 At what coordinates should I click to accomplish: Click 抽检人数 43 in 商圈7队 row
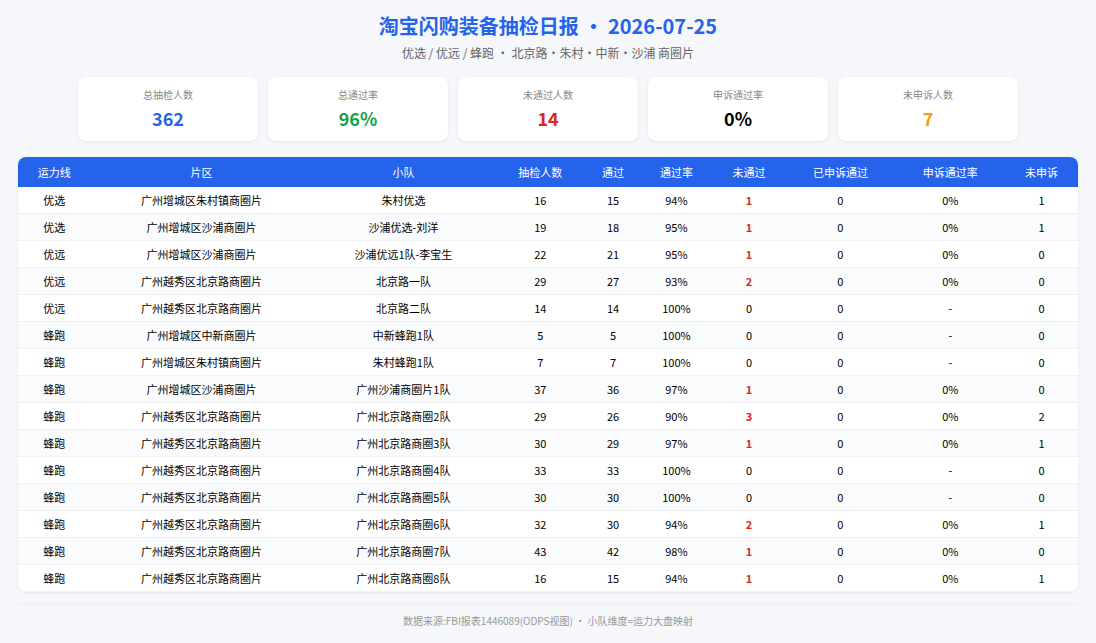tap(540, 552)
